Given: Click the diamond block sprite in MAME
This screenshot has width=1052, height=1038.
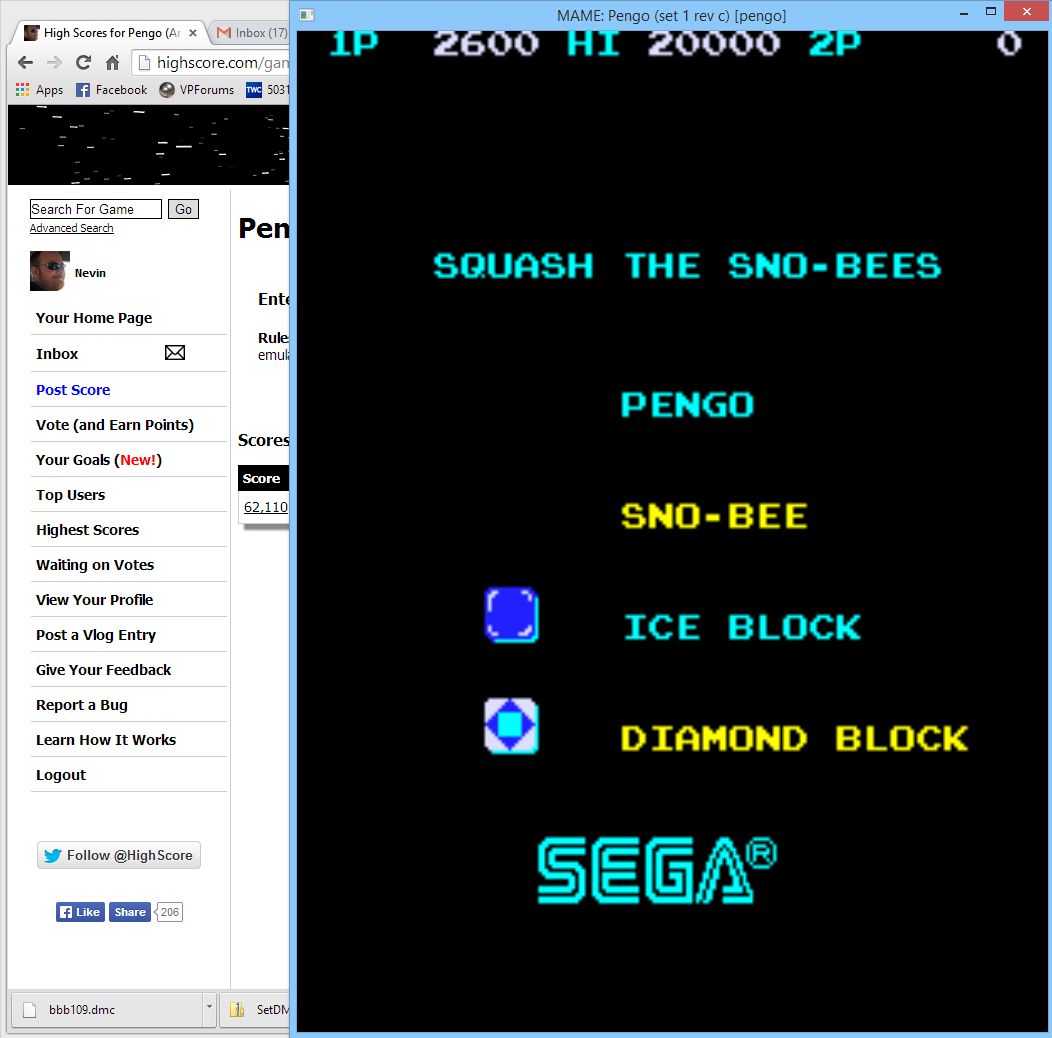Looking at the screenshot, I should (511, 725).
